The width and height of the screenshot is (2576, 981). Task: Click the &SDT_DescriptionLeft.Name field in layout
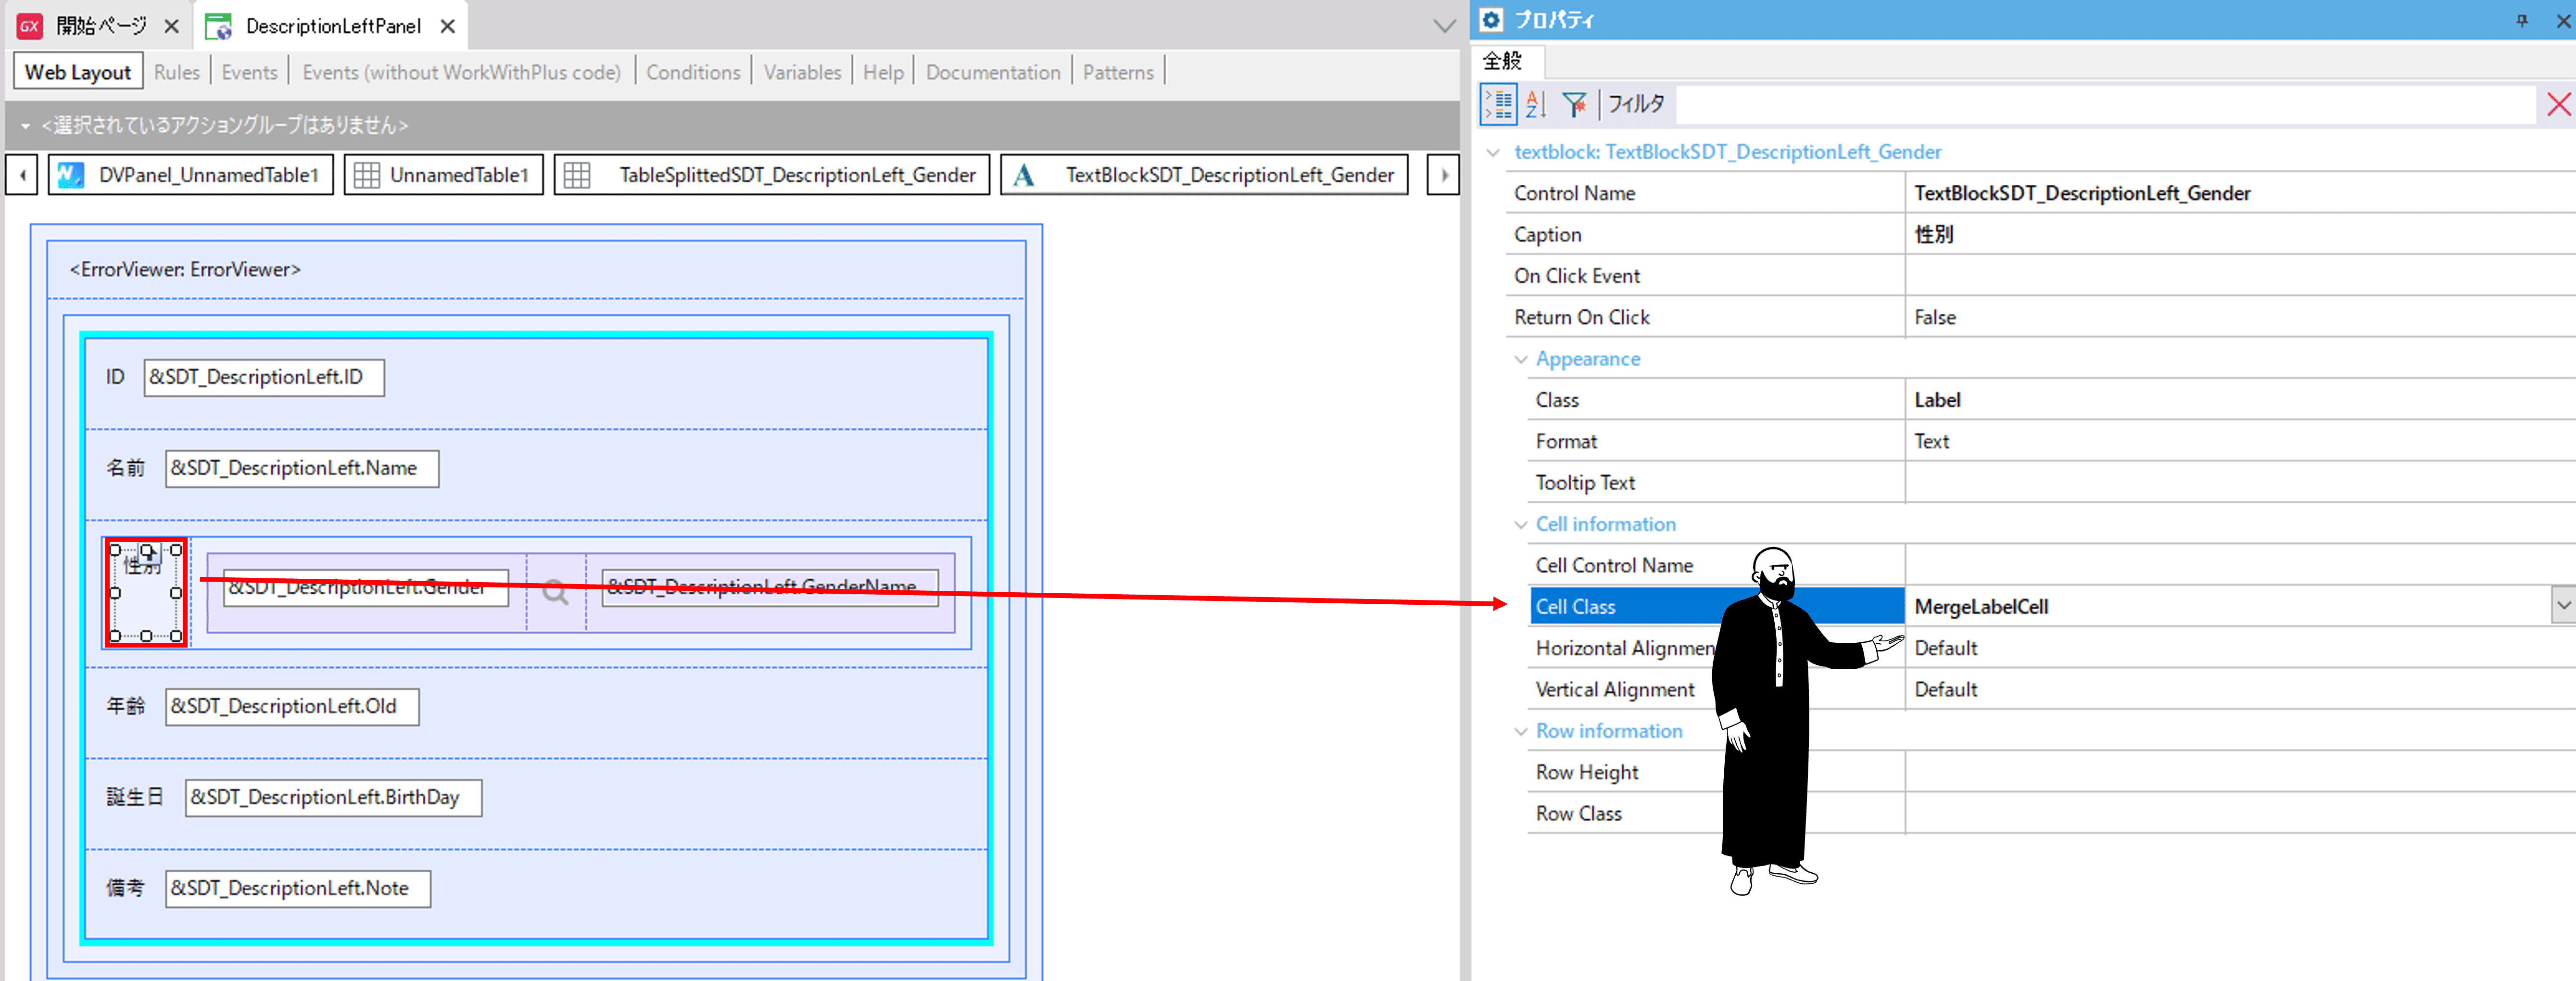301,468
